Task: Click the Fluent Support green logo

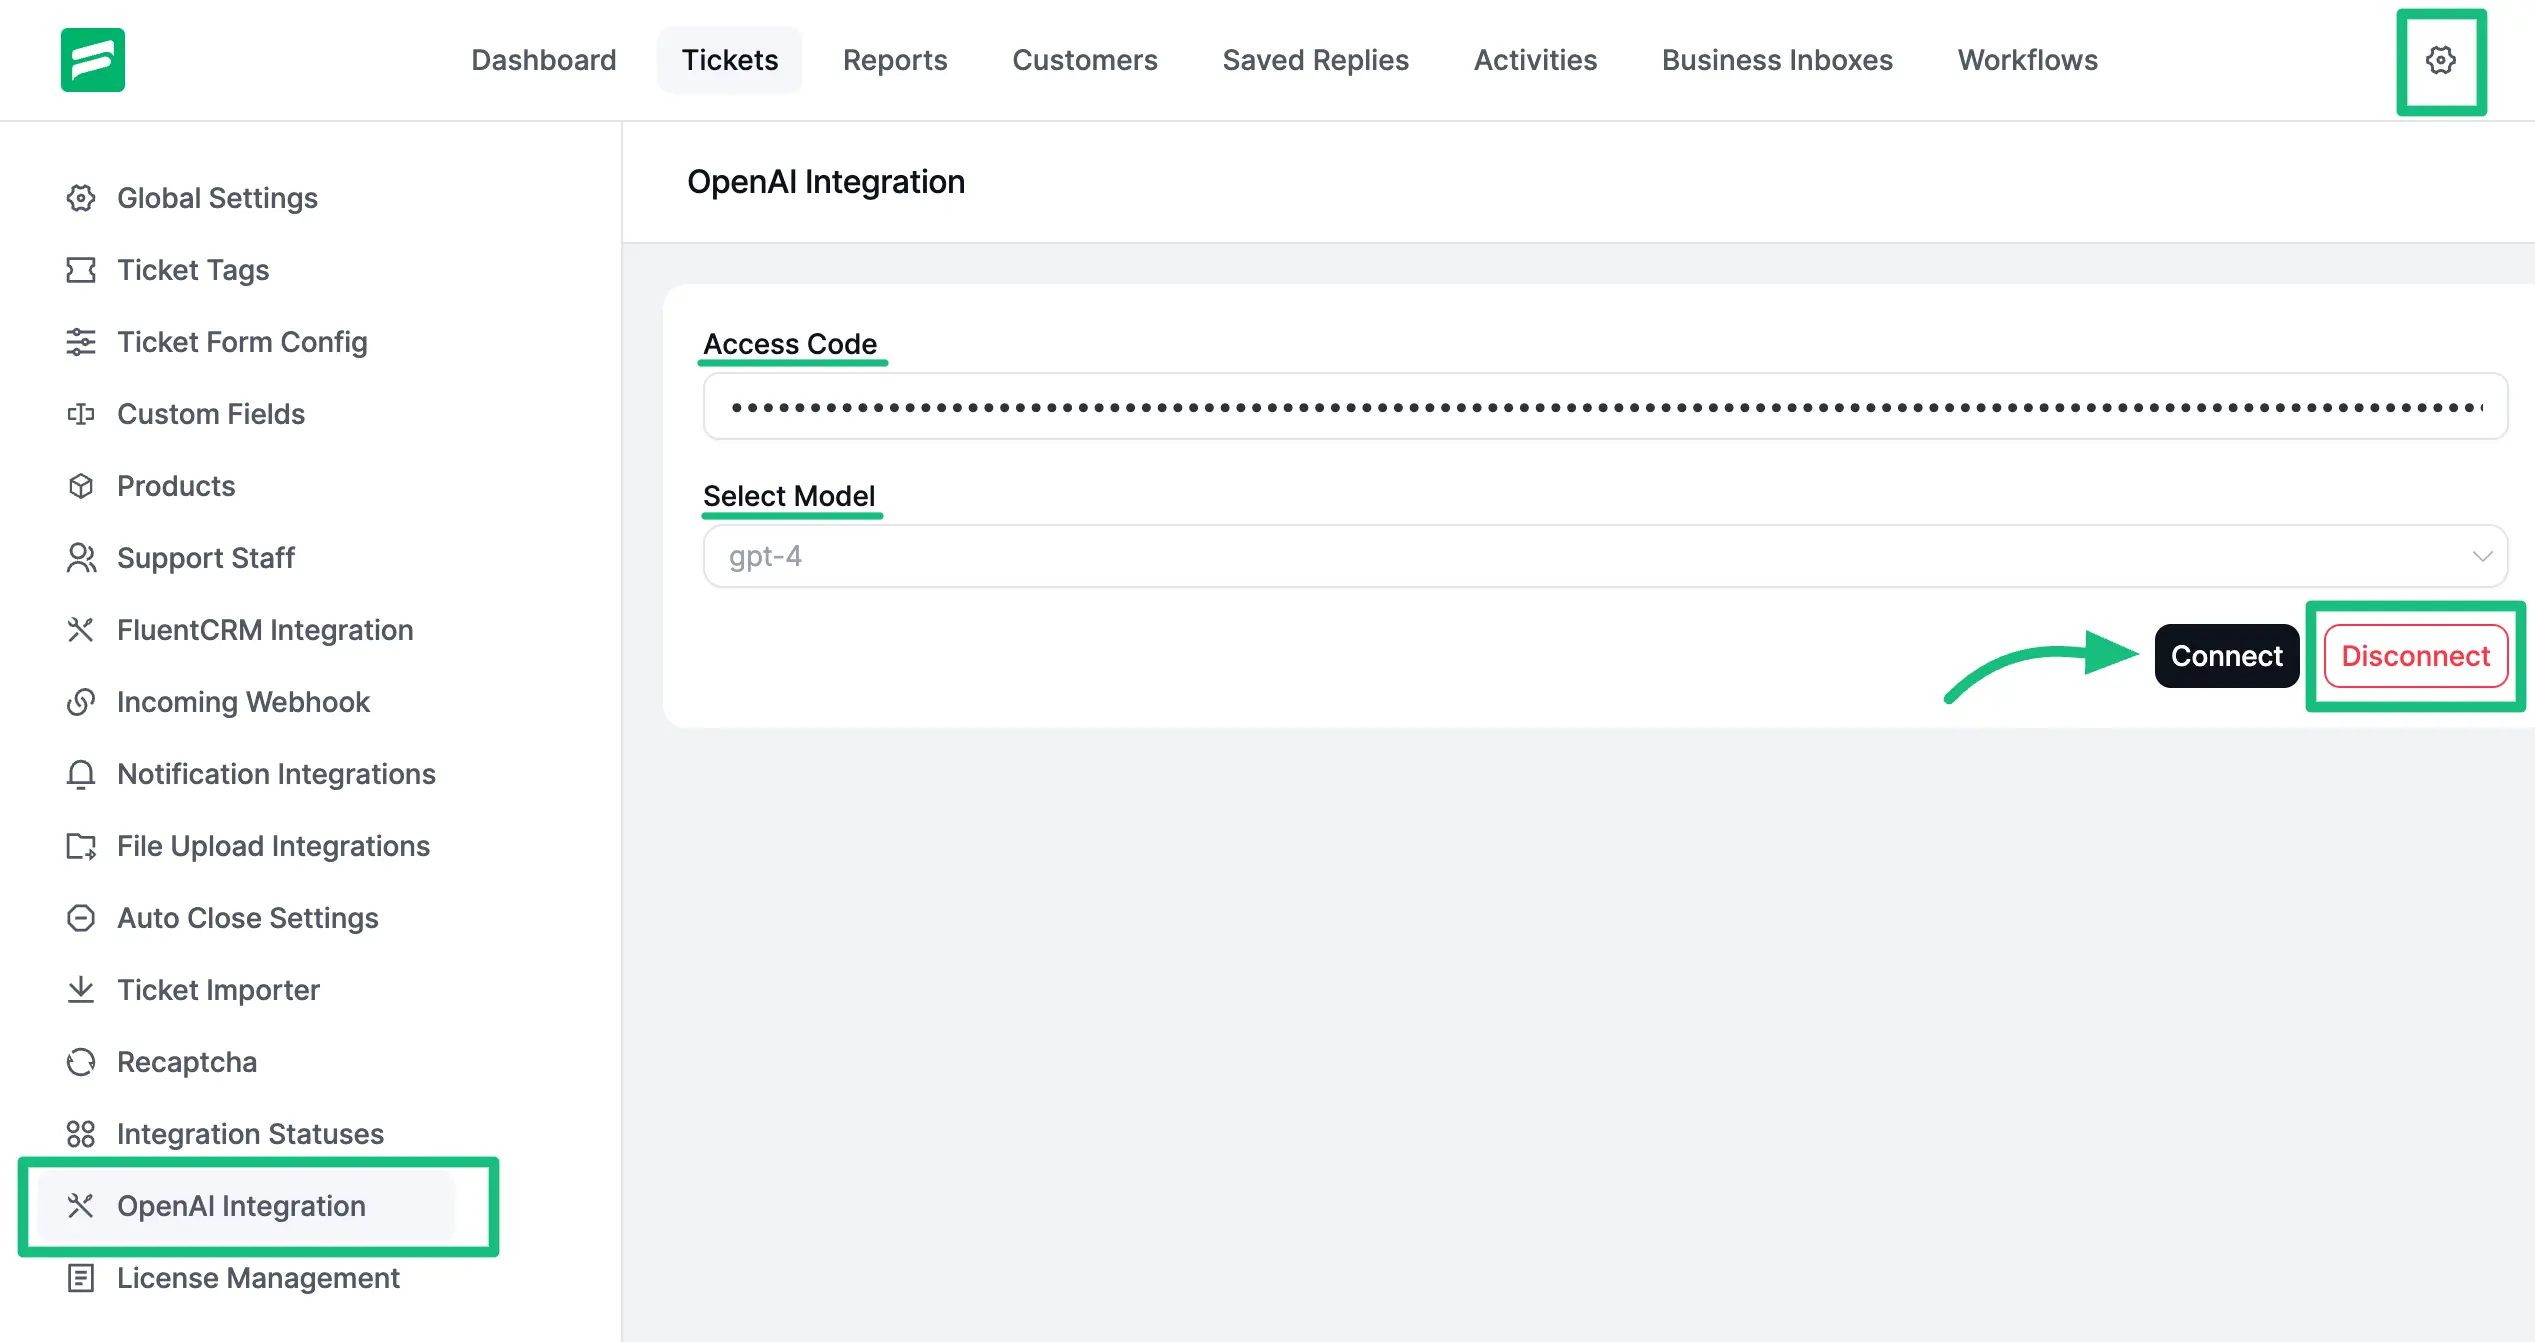Action: 92,60
